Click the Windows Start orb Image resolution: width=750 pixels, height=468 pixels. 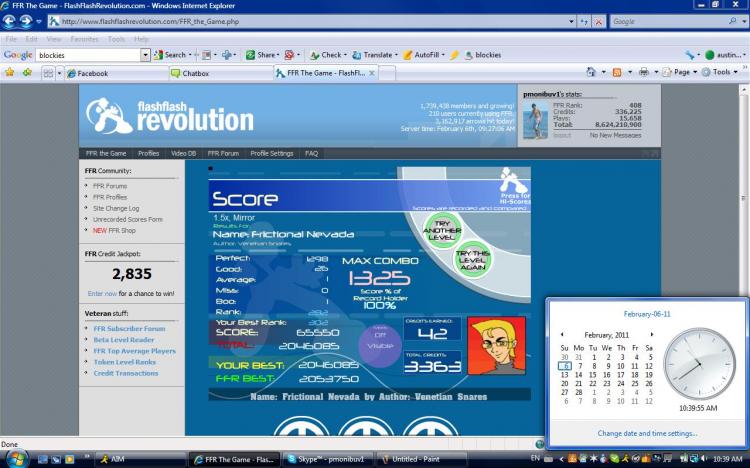(16, 458)
